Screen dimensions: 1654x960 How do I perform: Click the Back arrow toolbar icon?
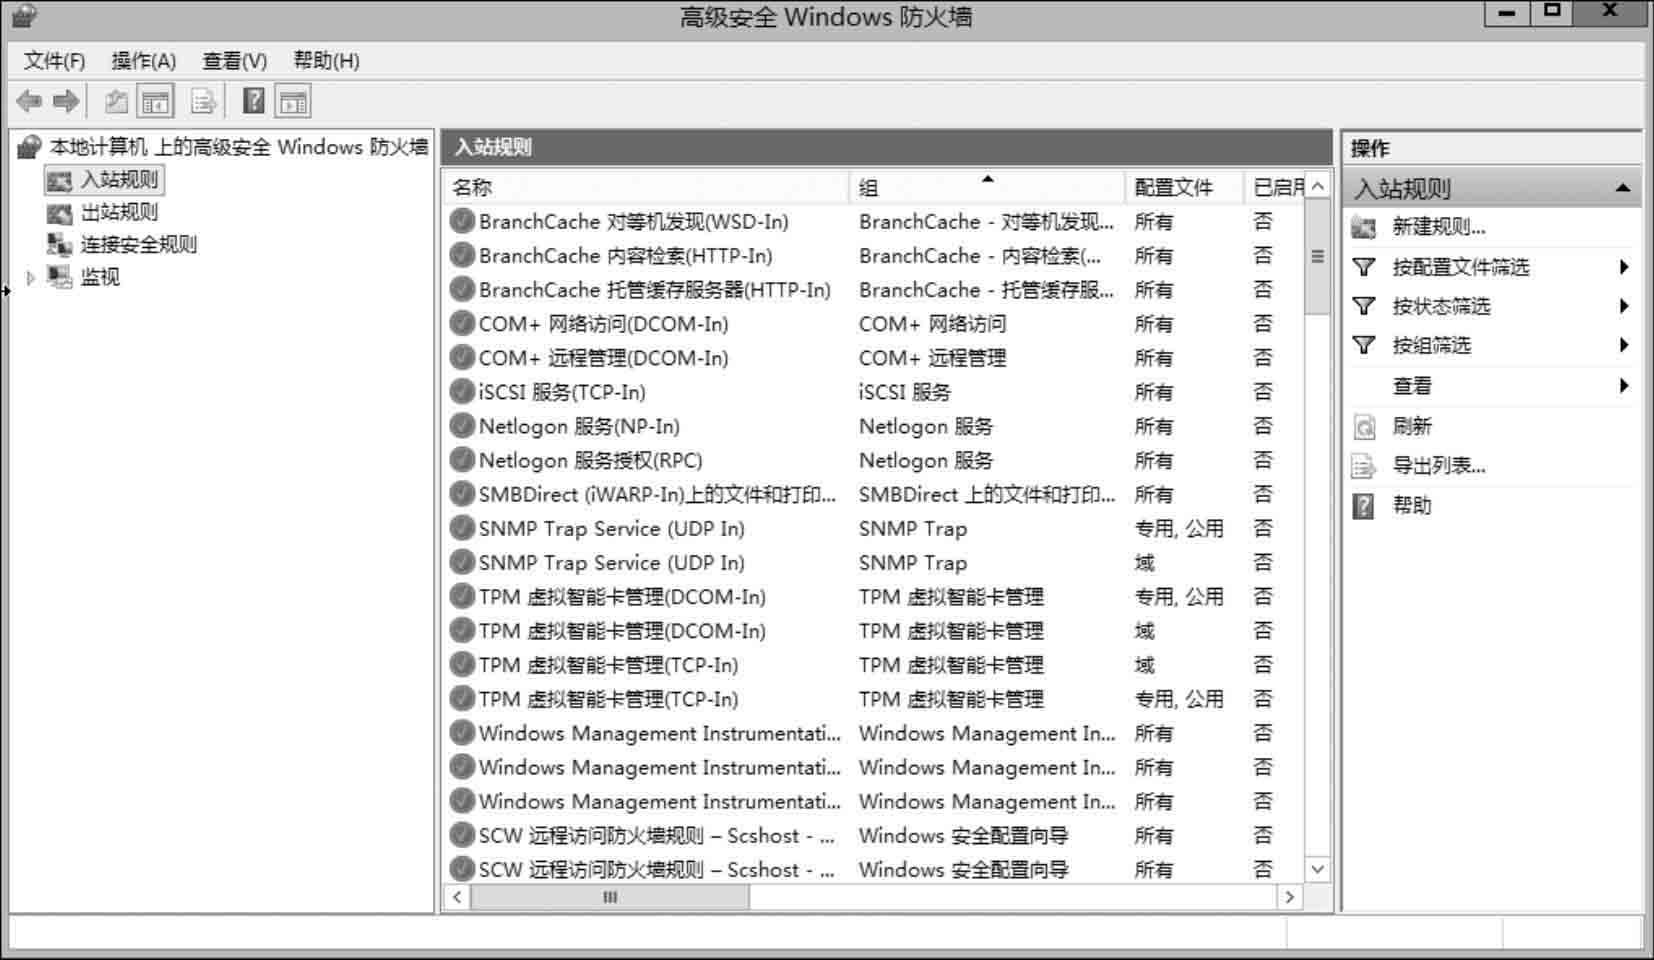(29, 101)
